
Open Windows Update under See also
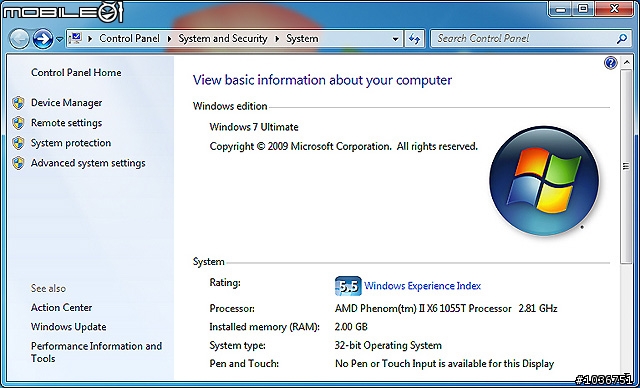69,327
